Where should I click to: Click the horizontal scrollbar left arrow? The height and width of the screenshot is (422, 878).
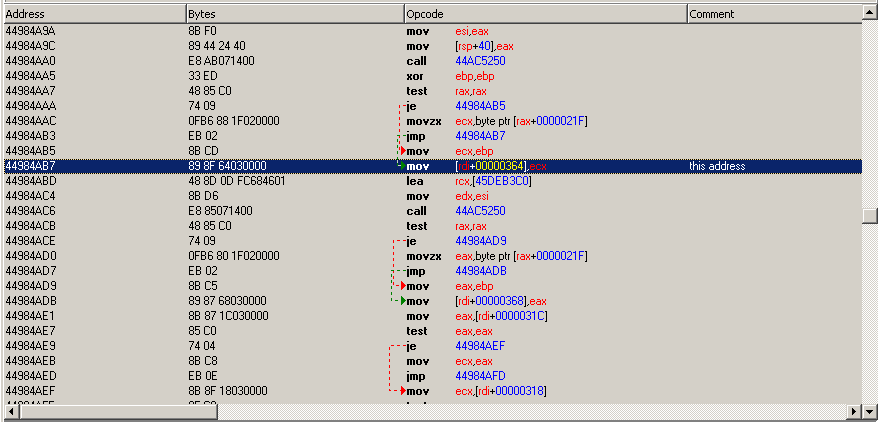pos(11,412)
